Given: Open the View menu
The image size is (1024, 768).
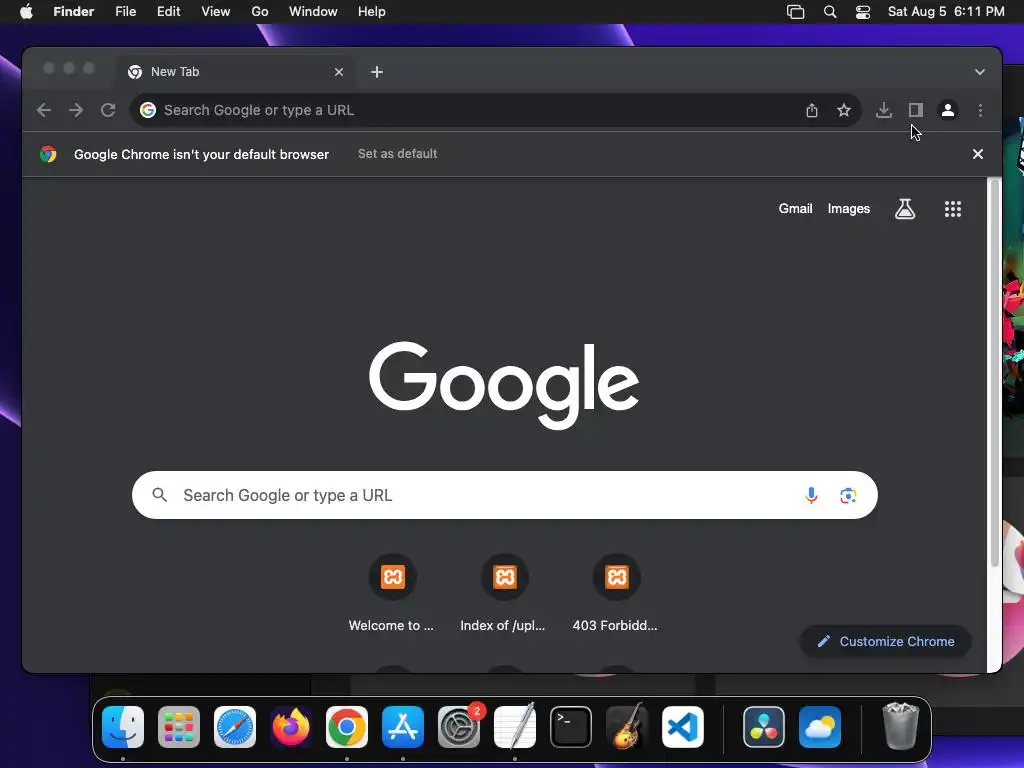Looking at the screenshot, I should click(x=216, y=12).
